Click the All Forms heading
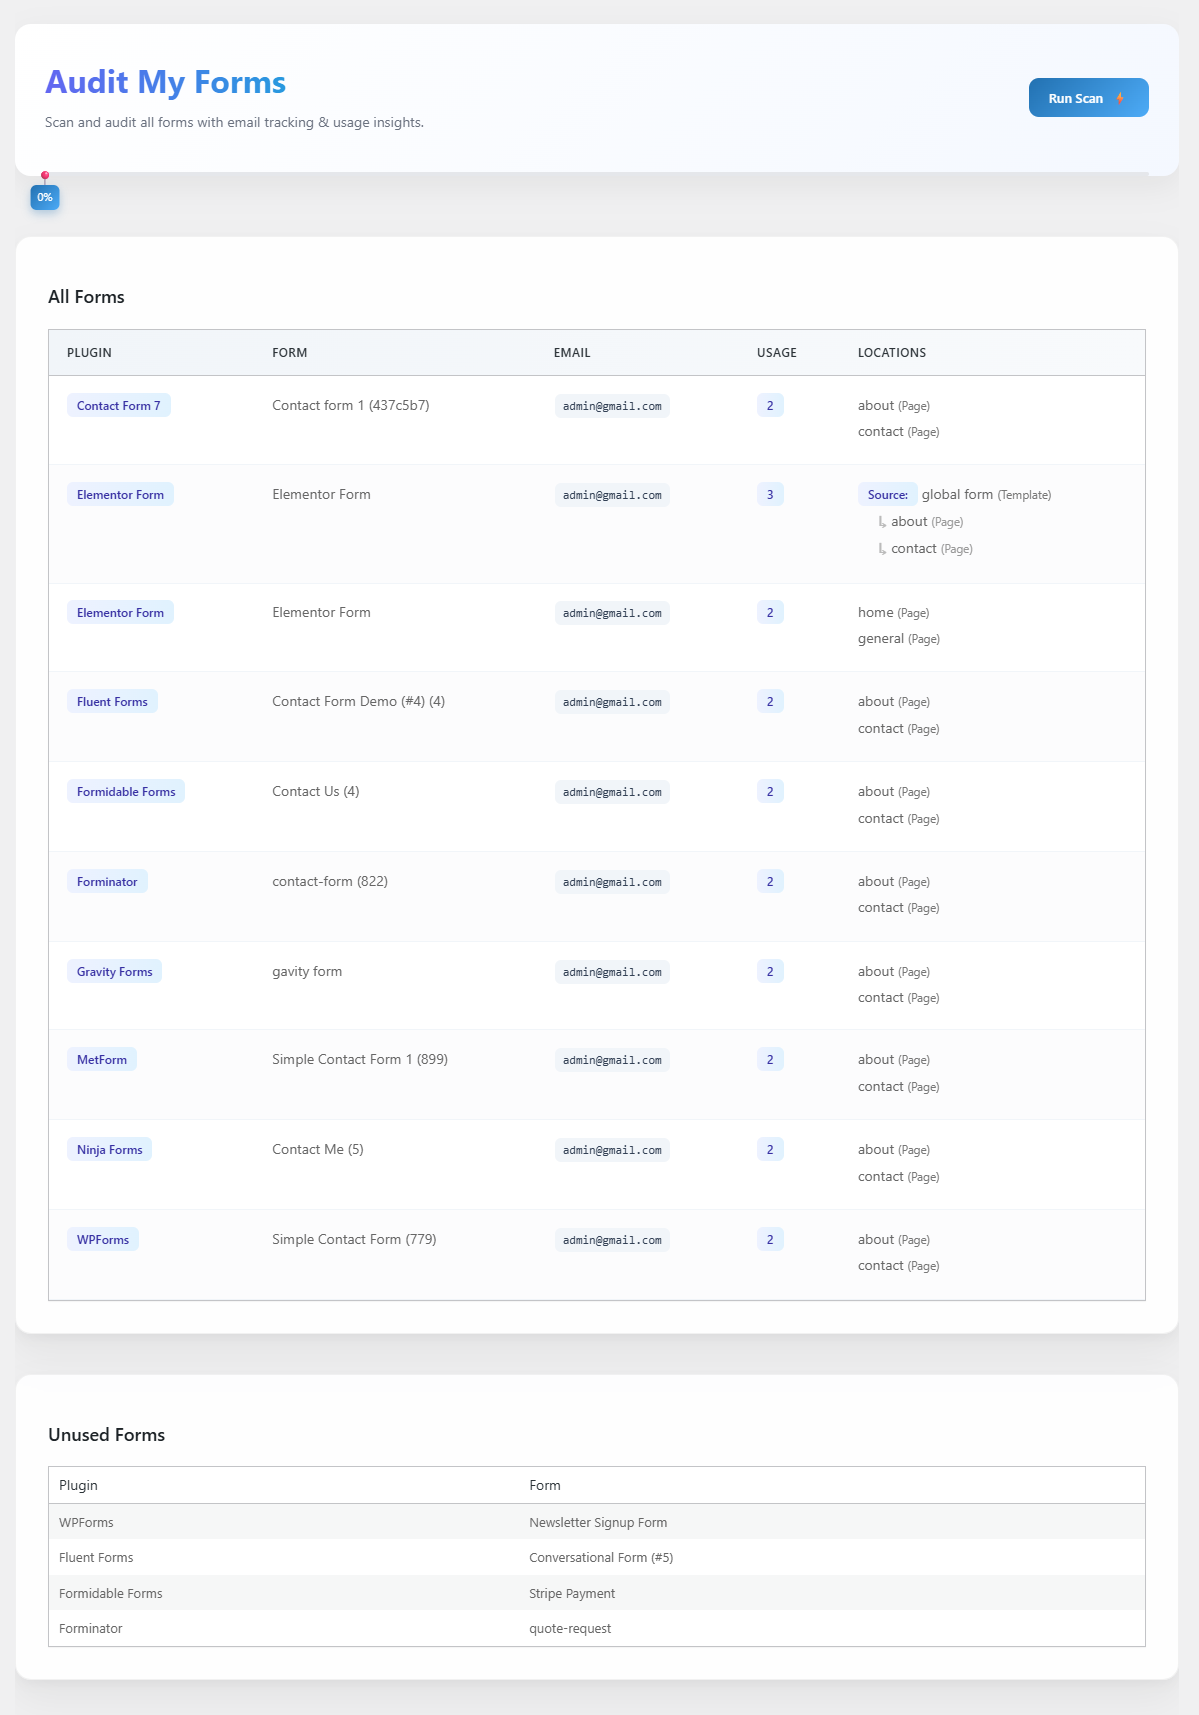 [86, 296]
